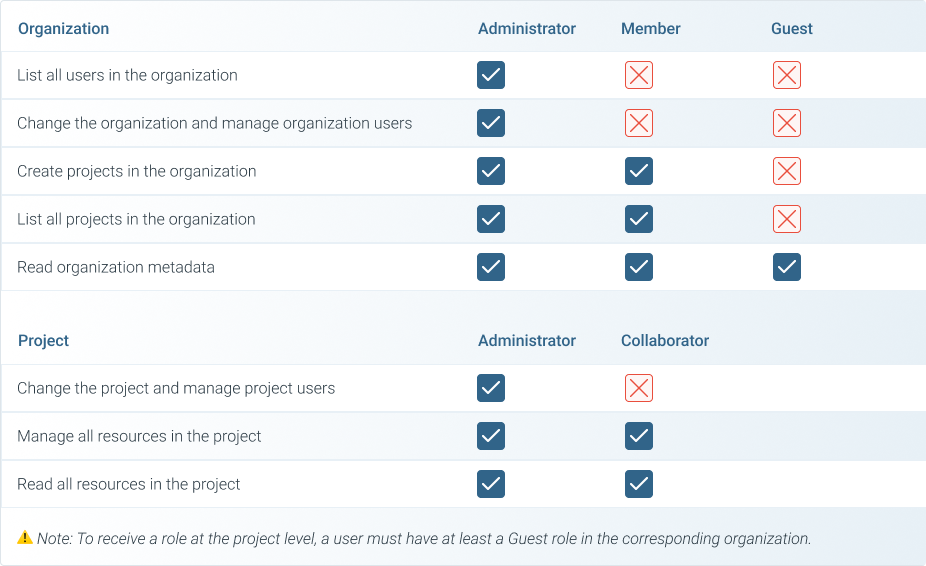This screenshot has width=926, height=566.
Task: Click Guest red X for List all users
Action: (787, 75)
